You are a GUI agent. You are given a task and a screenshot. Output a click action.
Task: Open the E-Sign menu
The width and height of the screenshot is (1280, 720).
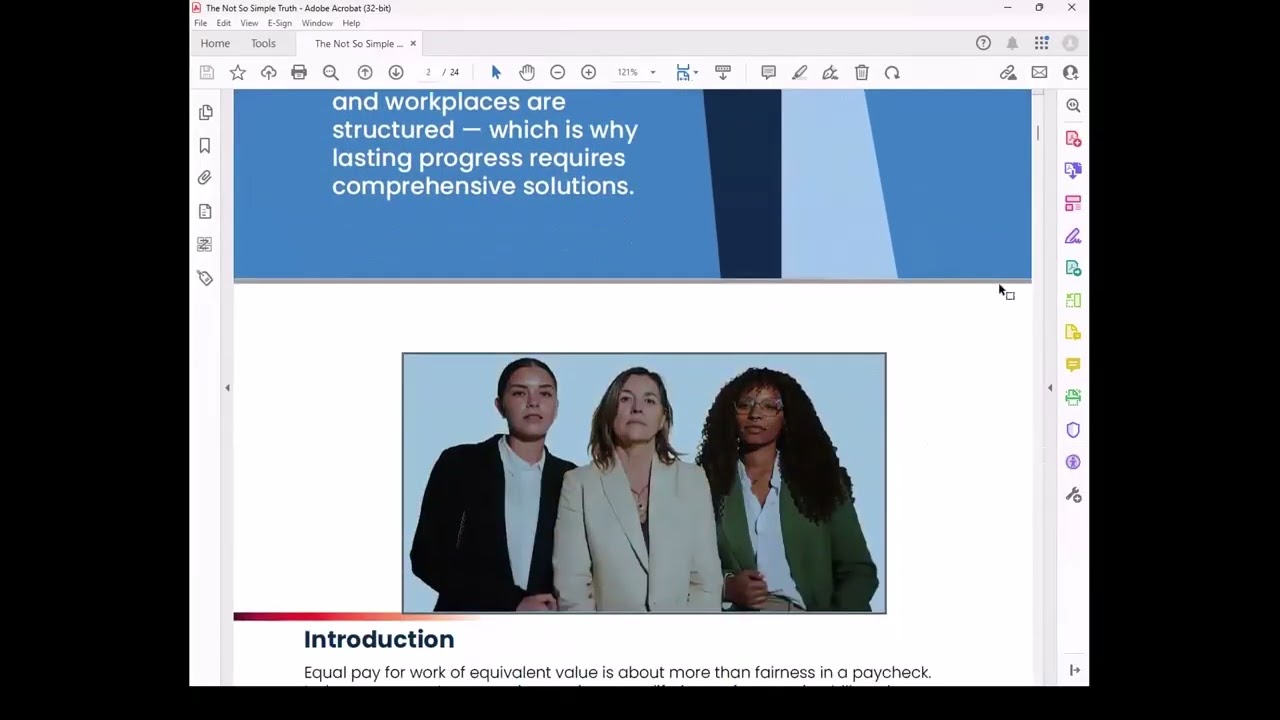pyautogui.click(x=280, y=23)
